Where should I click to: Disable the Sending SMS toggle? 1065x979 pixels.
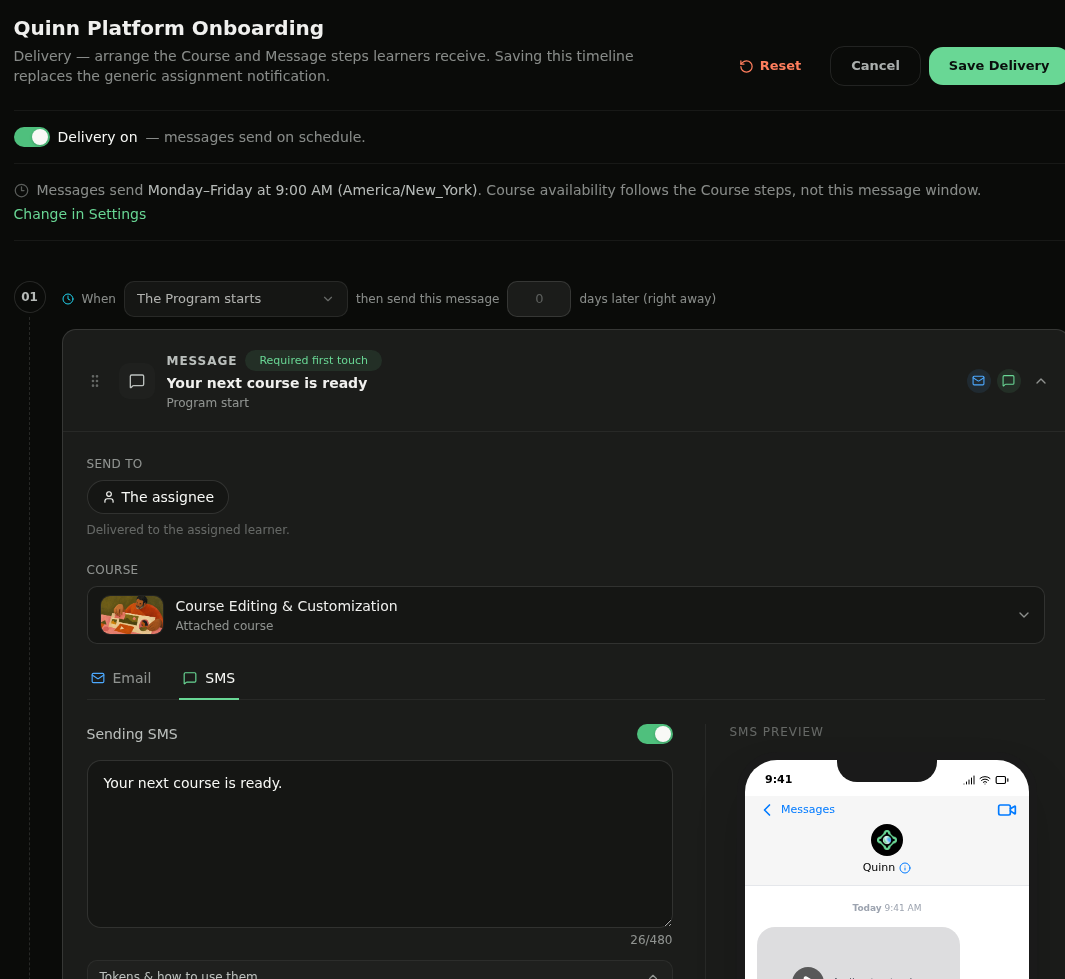click(x=655, y=734)
